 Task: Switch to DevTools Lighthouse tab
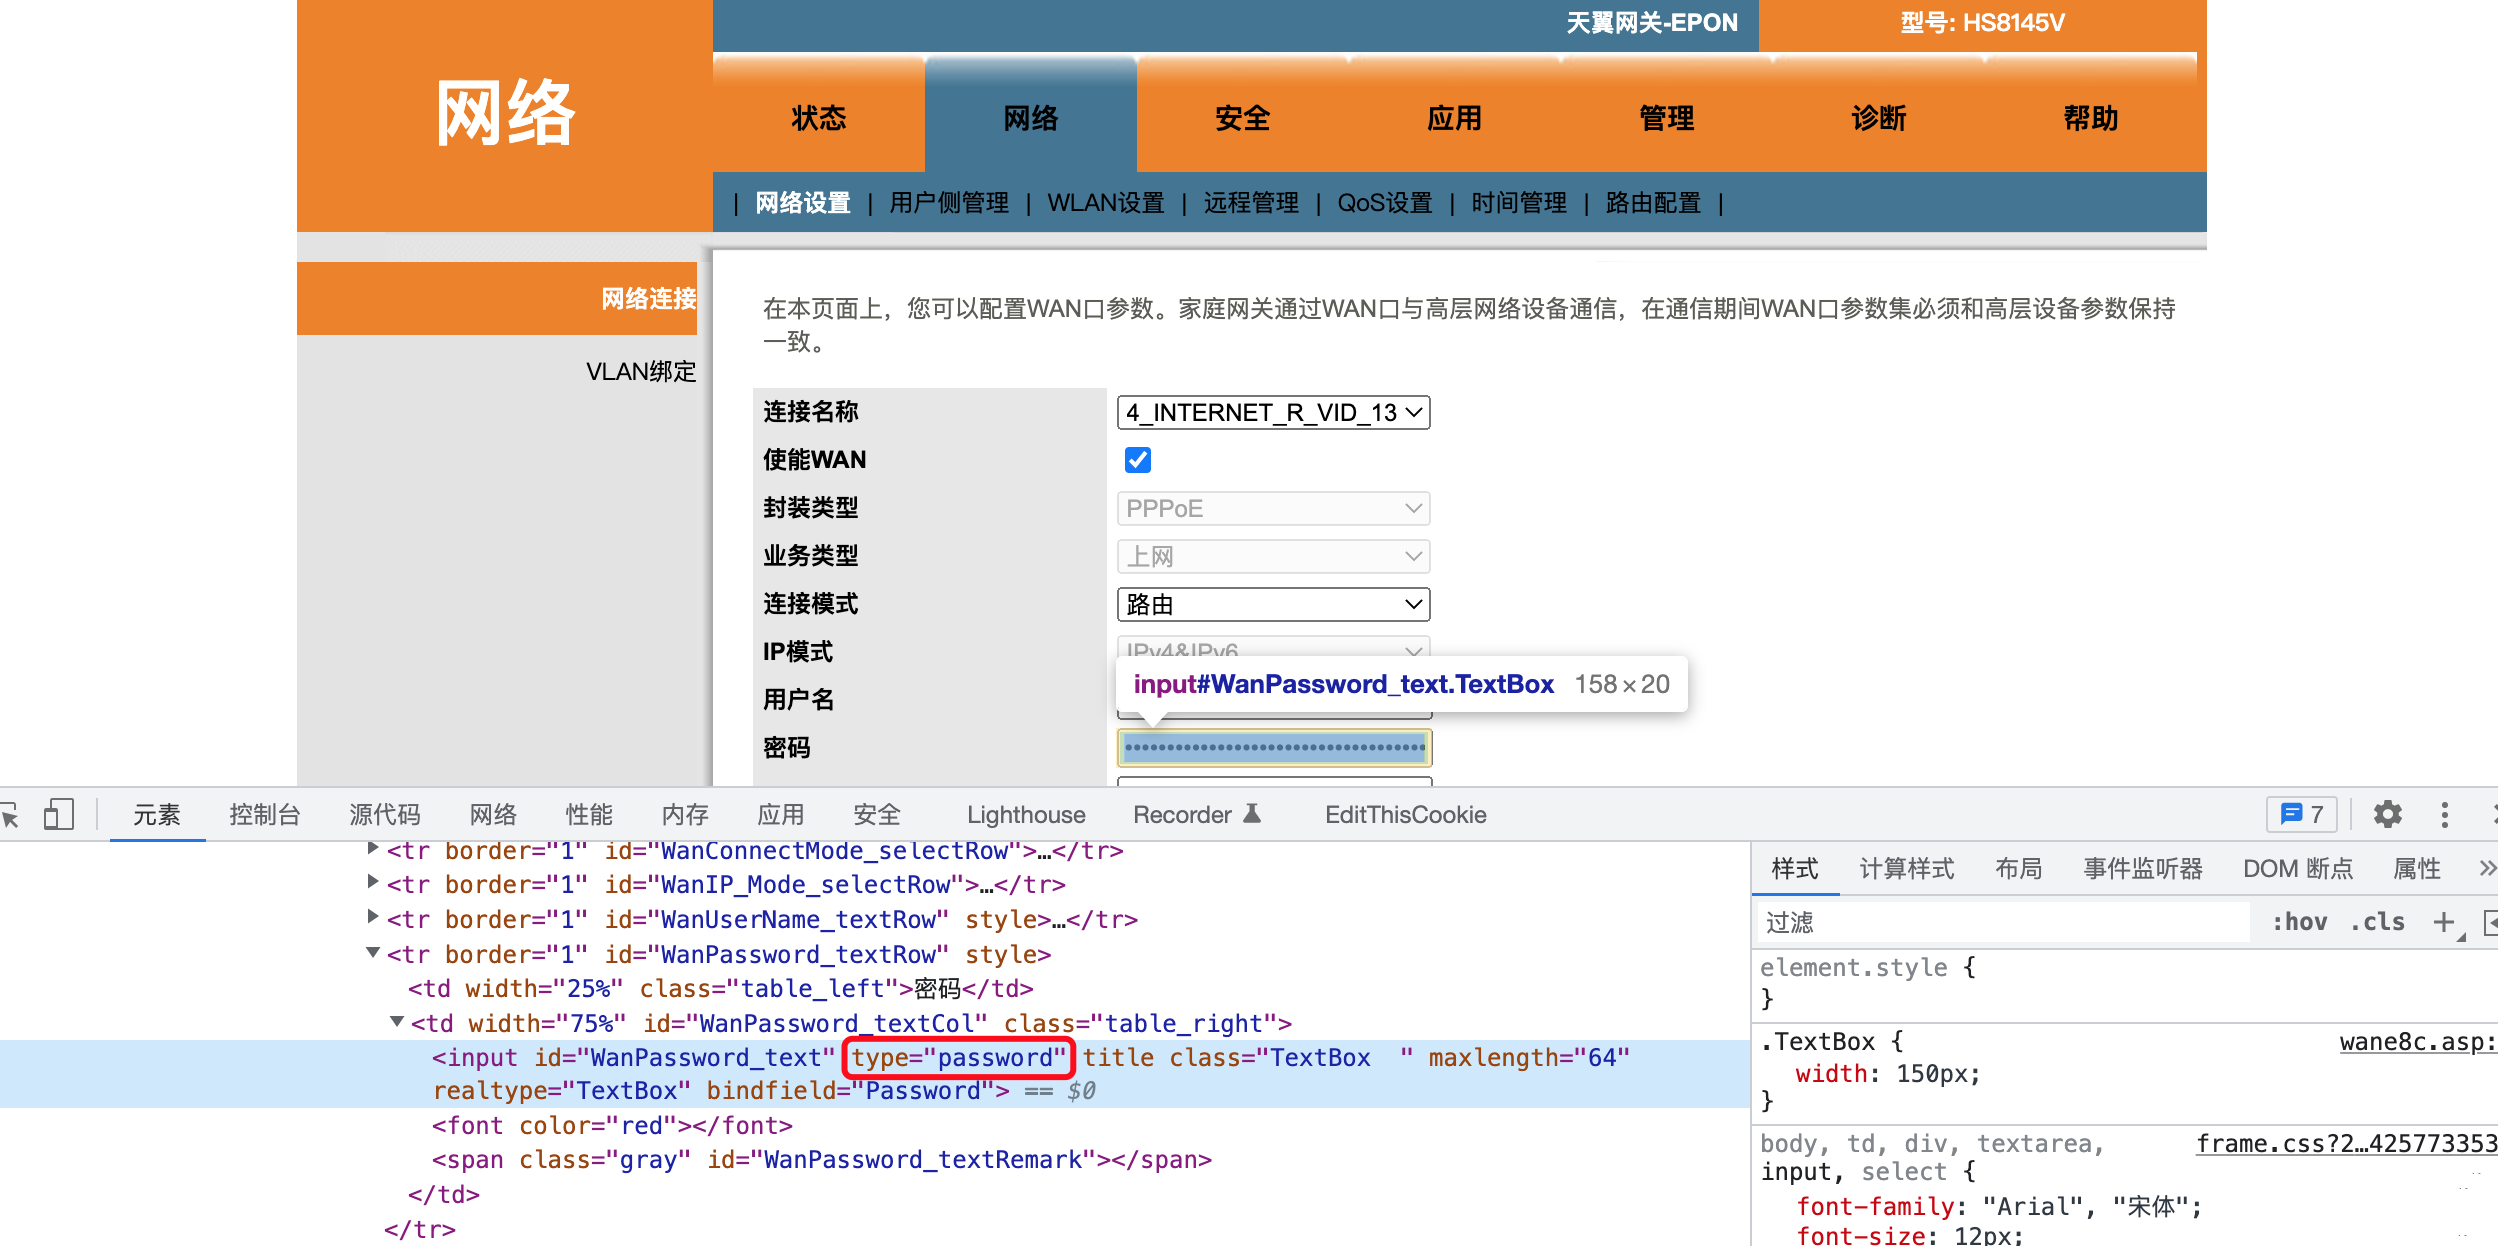1026,815
